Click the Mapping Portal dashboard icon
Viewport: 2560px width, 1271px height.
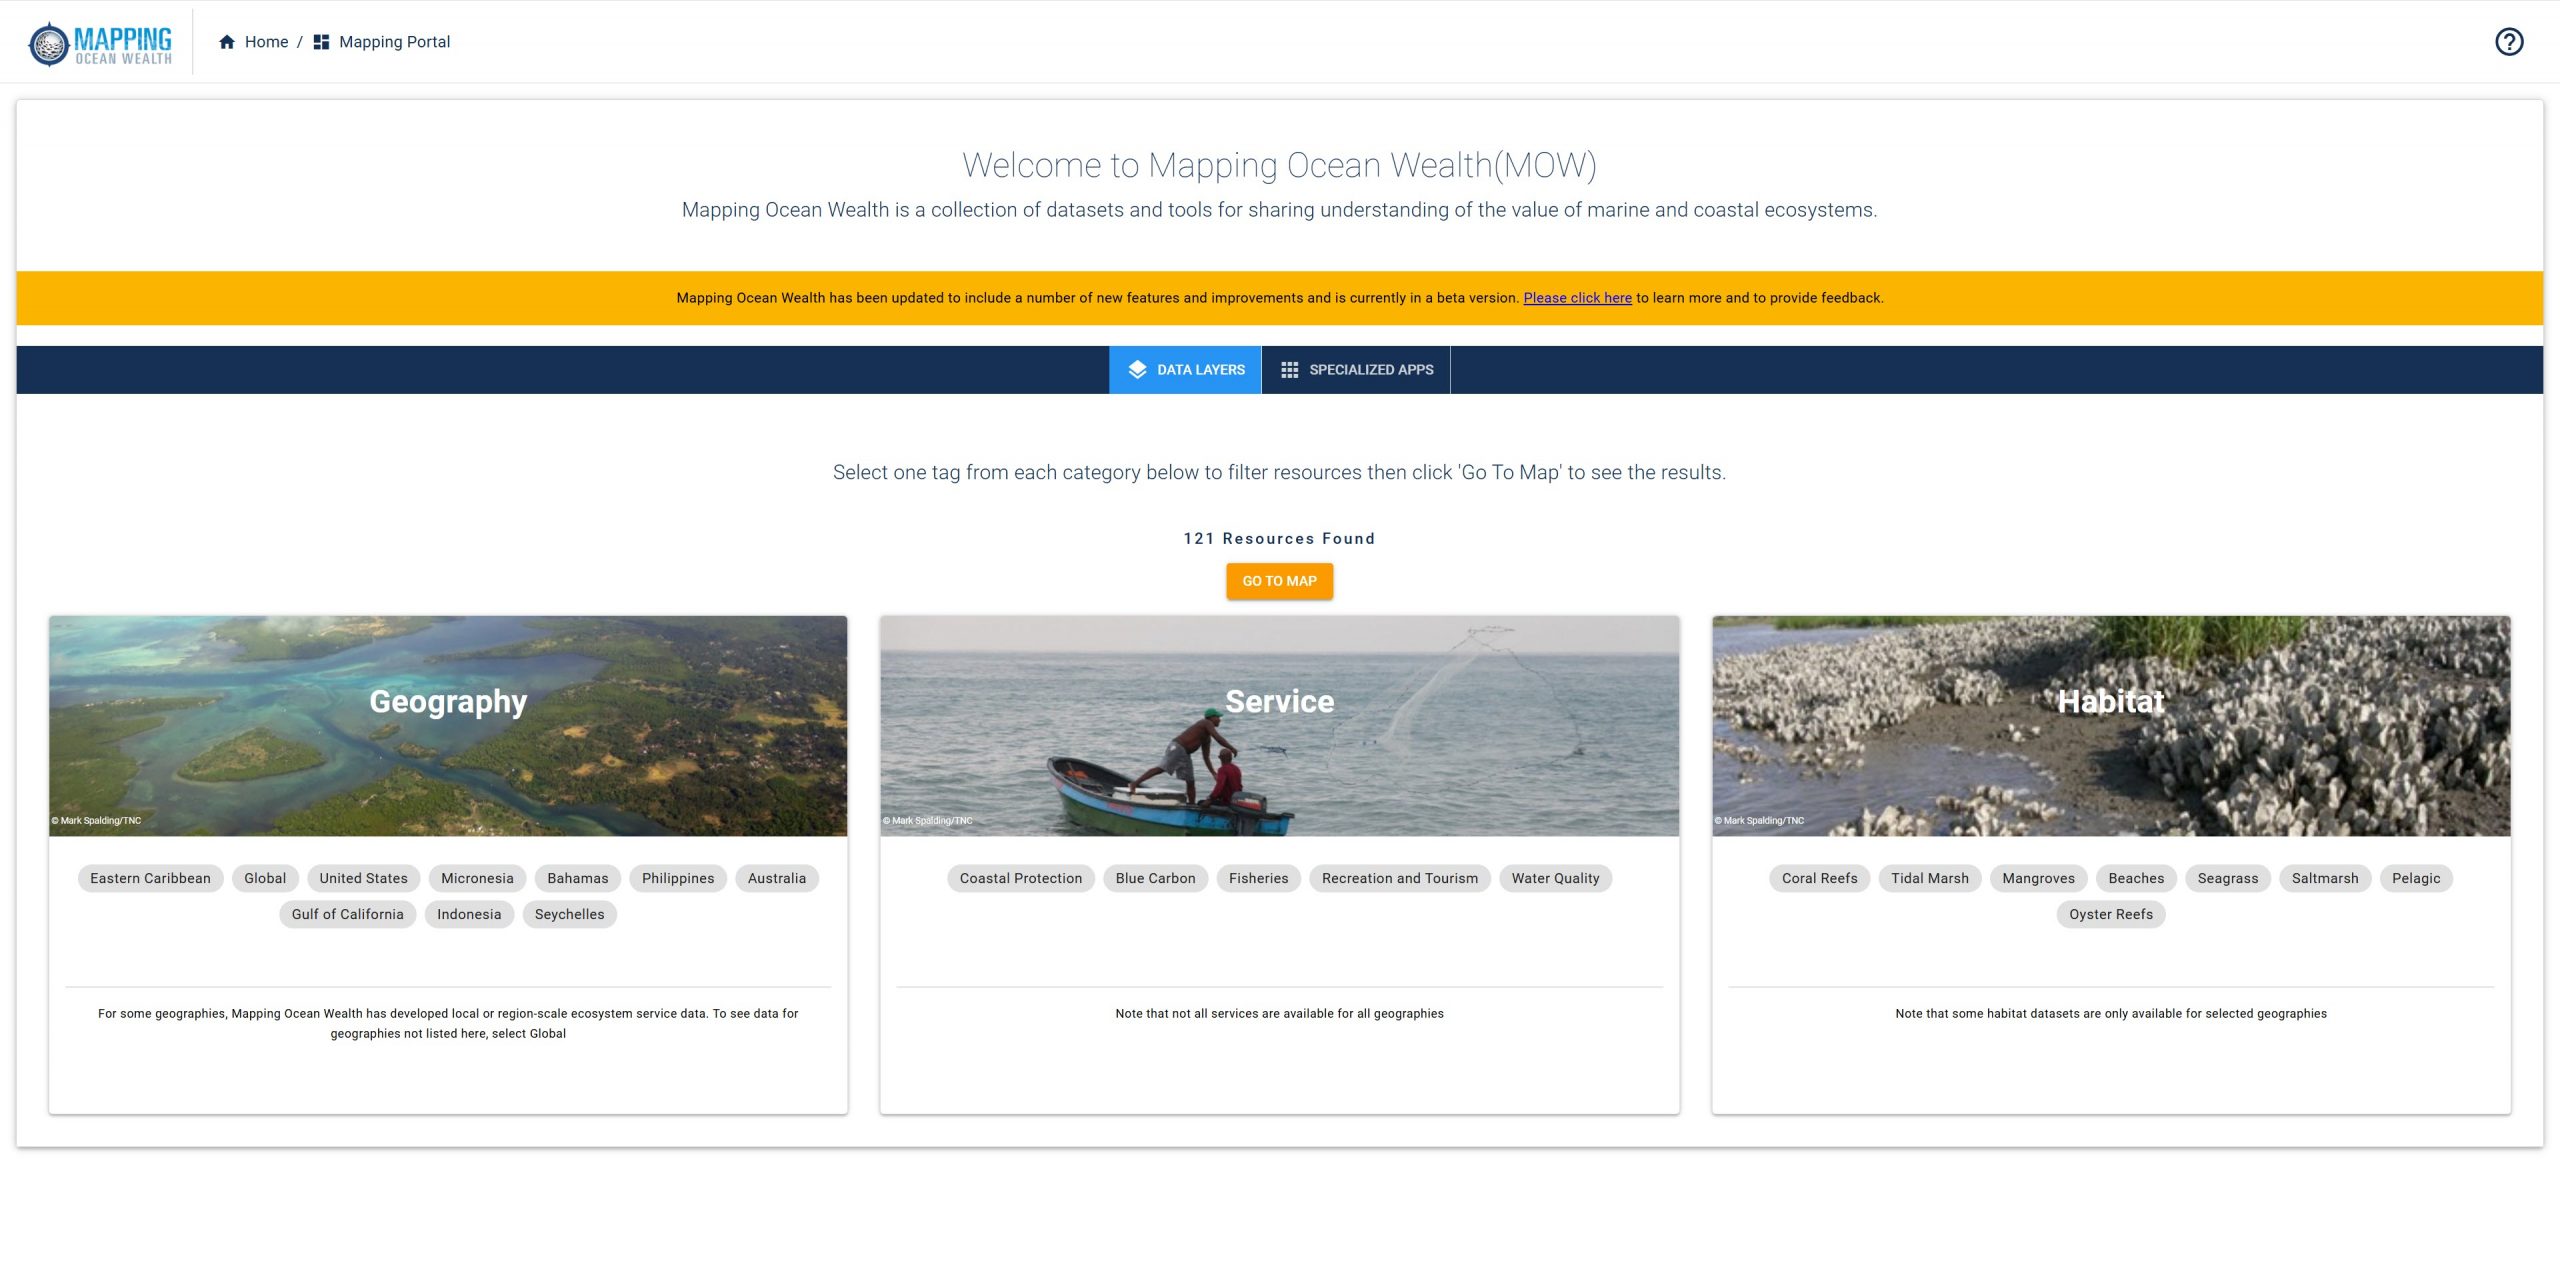point(321,42)
